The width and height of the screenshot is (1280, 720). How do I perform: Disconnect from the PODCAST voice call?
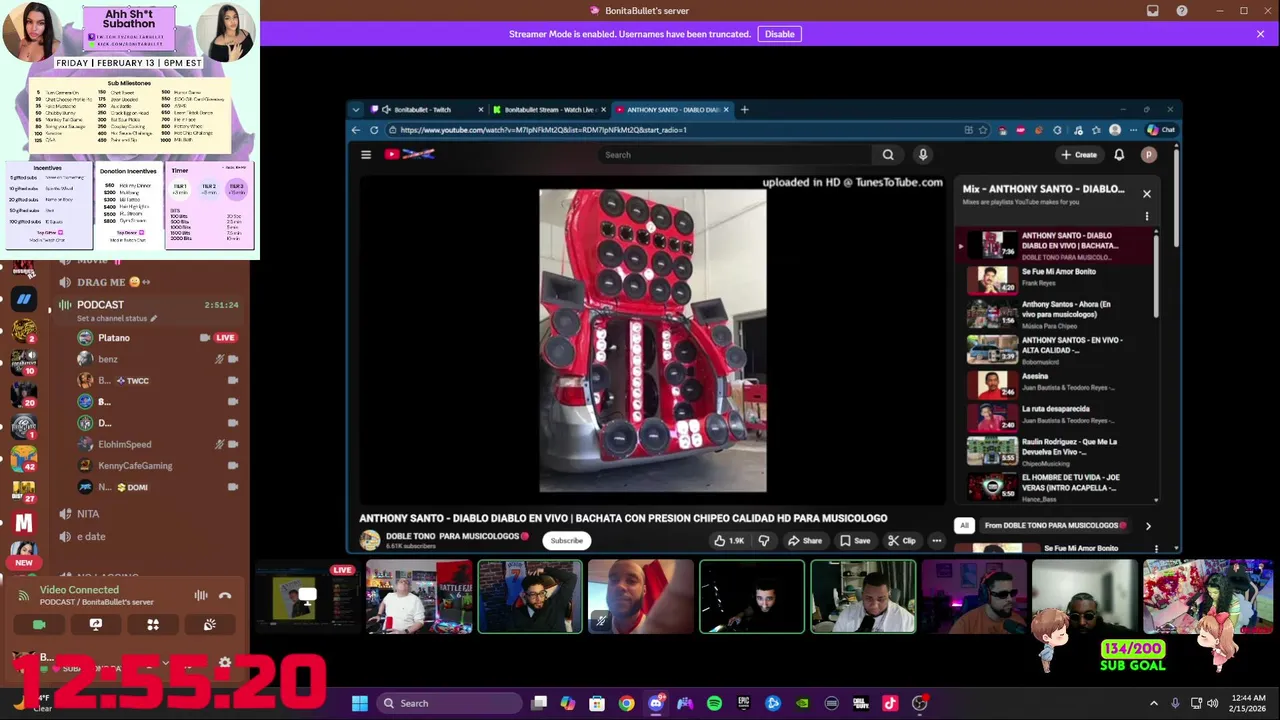point(225,595)
